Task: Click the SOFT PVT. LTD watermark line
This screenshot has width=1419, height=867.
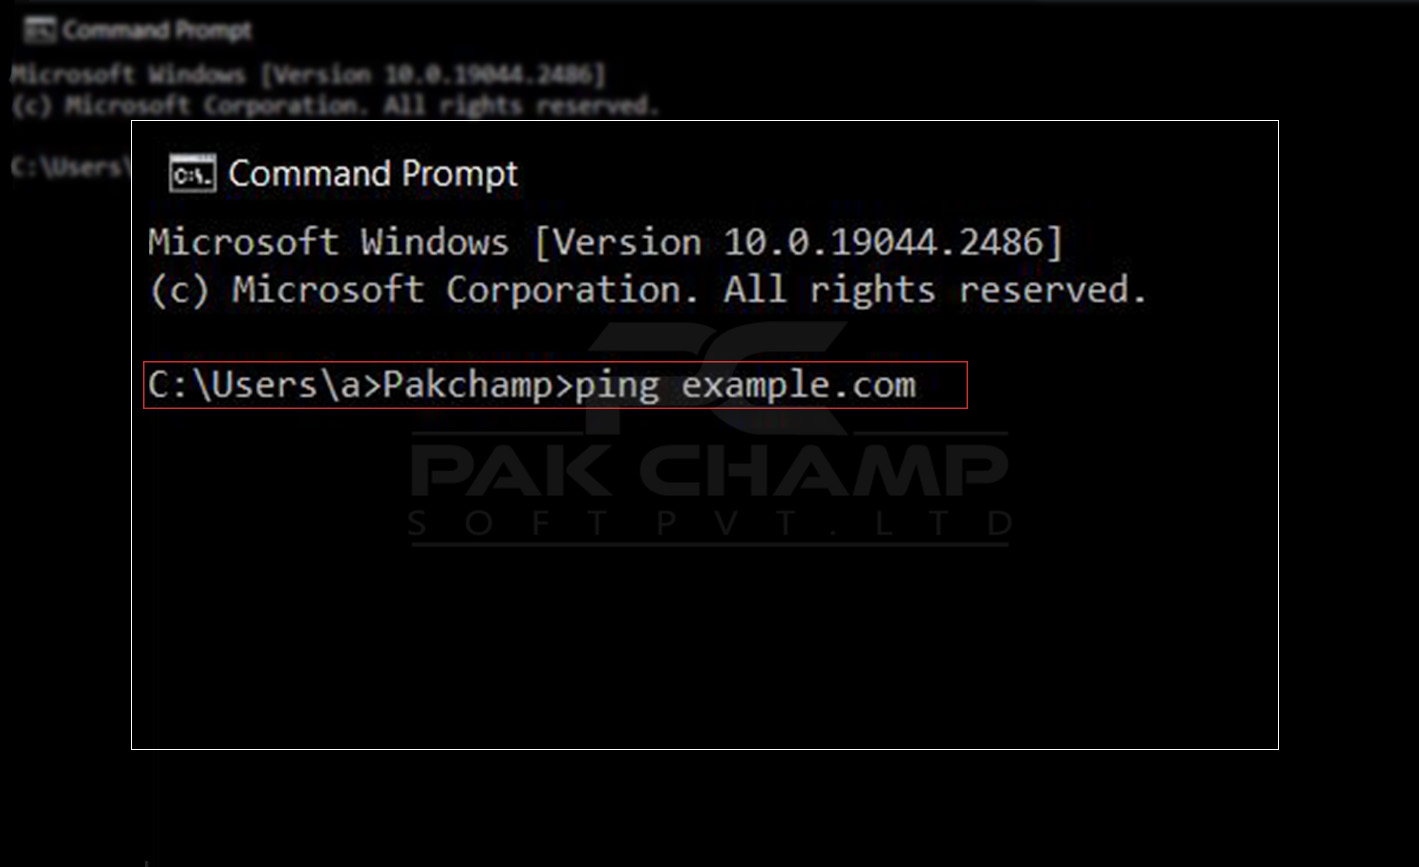Action: (x=710, y=524)
